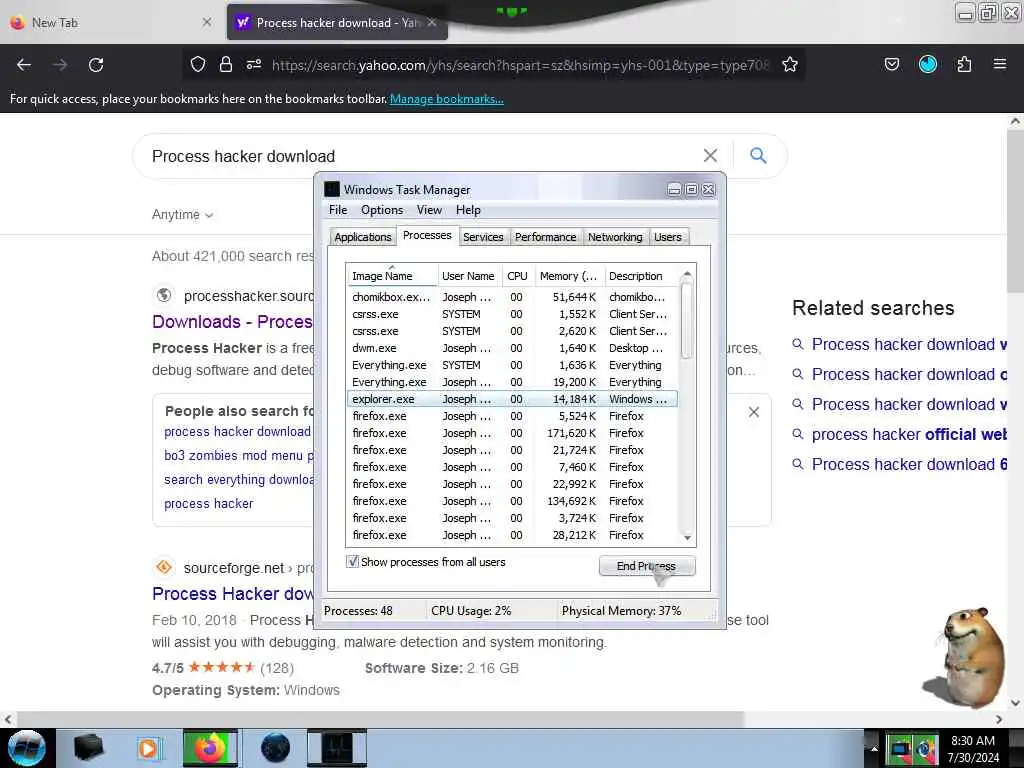
Task: Sort processes by Description column
Action: 642,276
